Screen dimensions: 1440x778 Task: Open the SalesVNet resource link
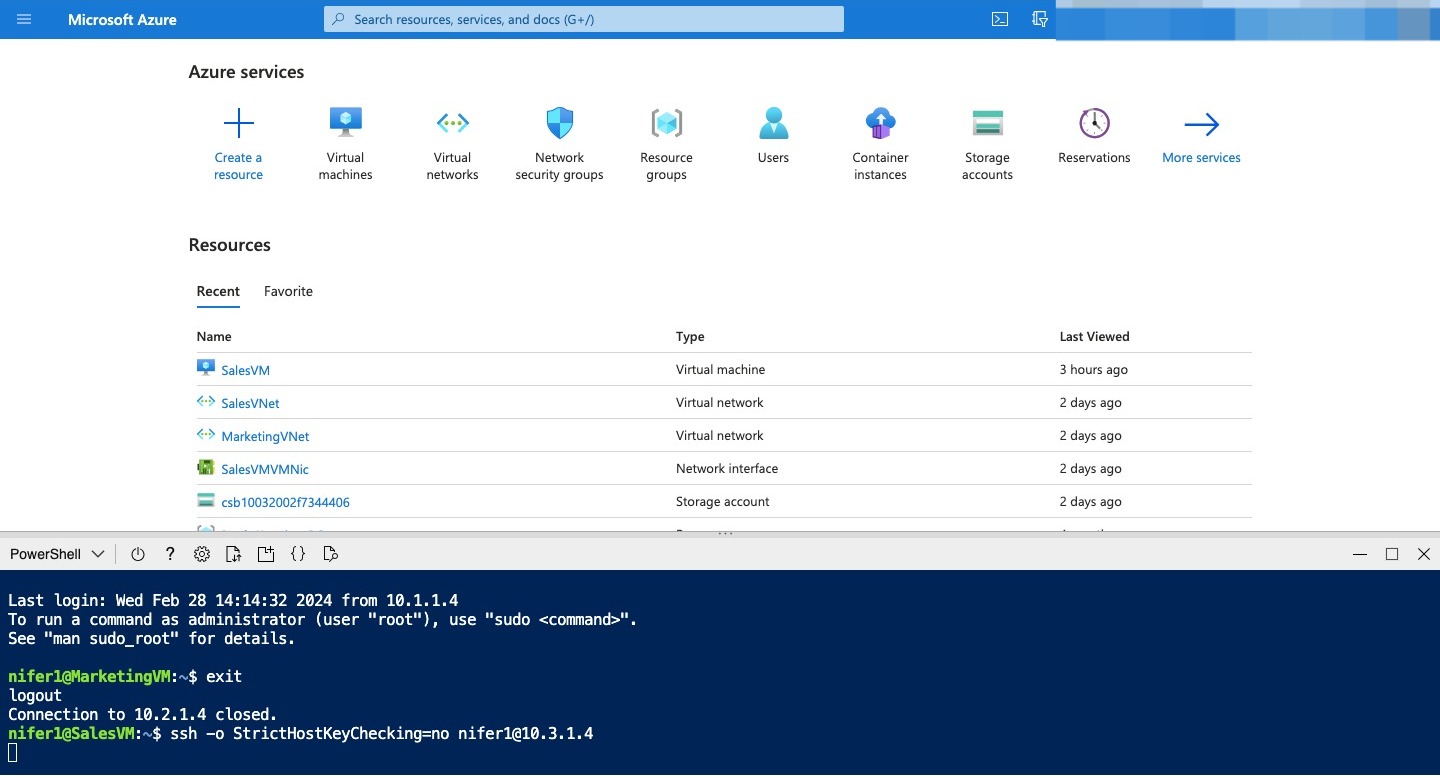(x=250, y=403)
